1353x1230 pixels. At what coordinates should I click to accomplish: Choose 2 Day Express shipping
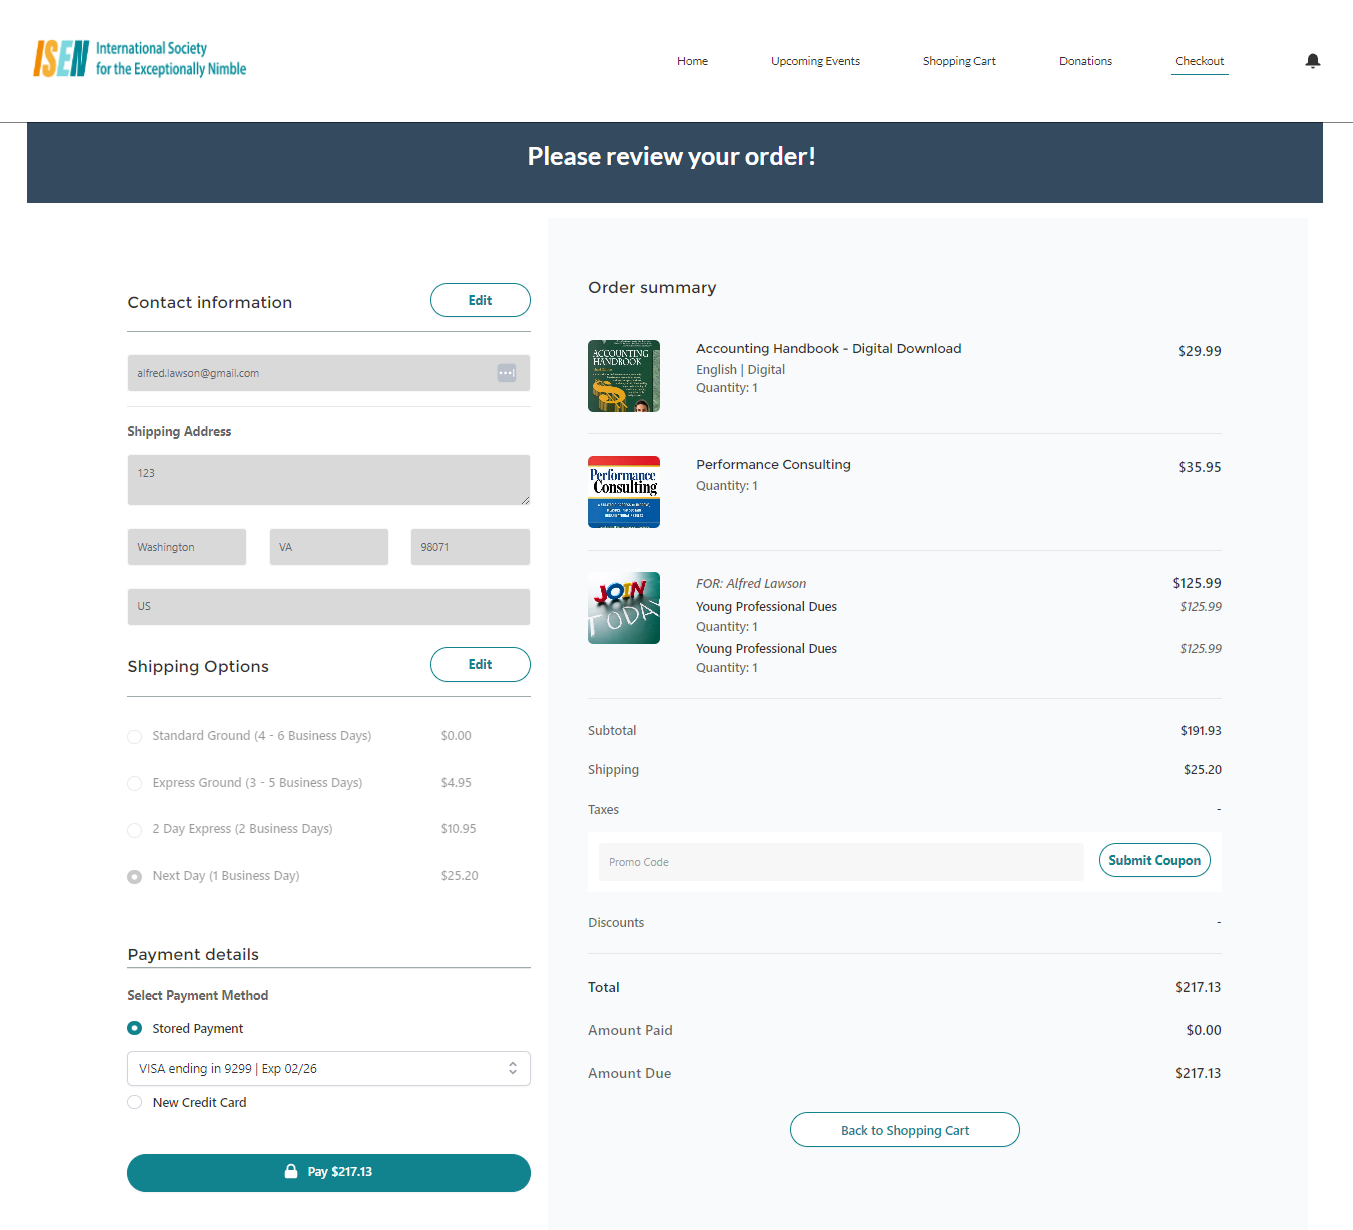coord(135,830)
